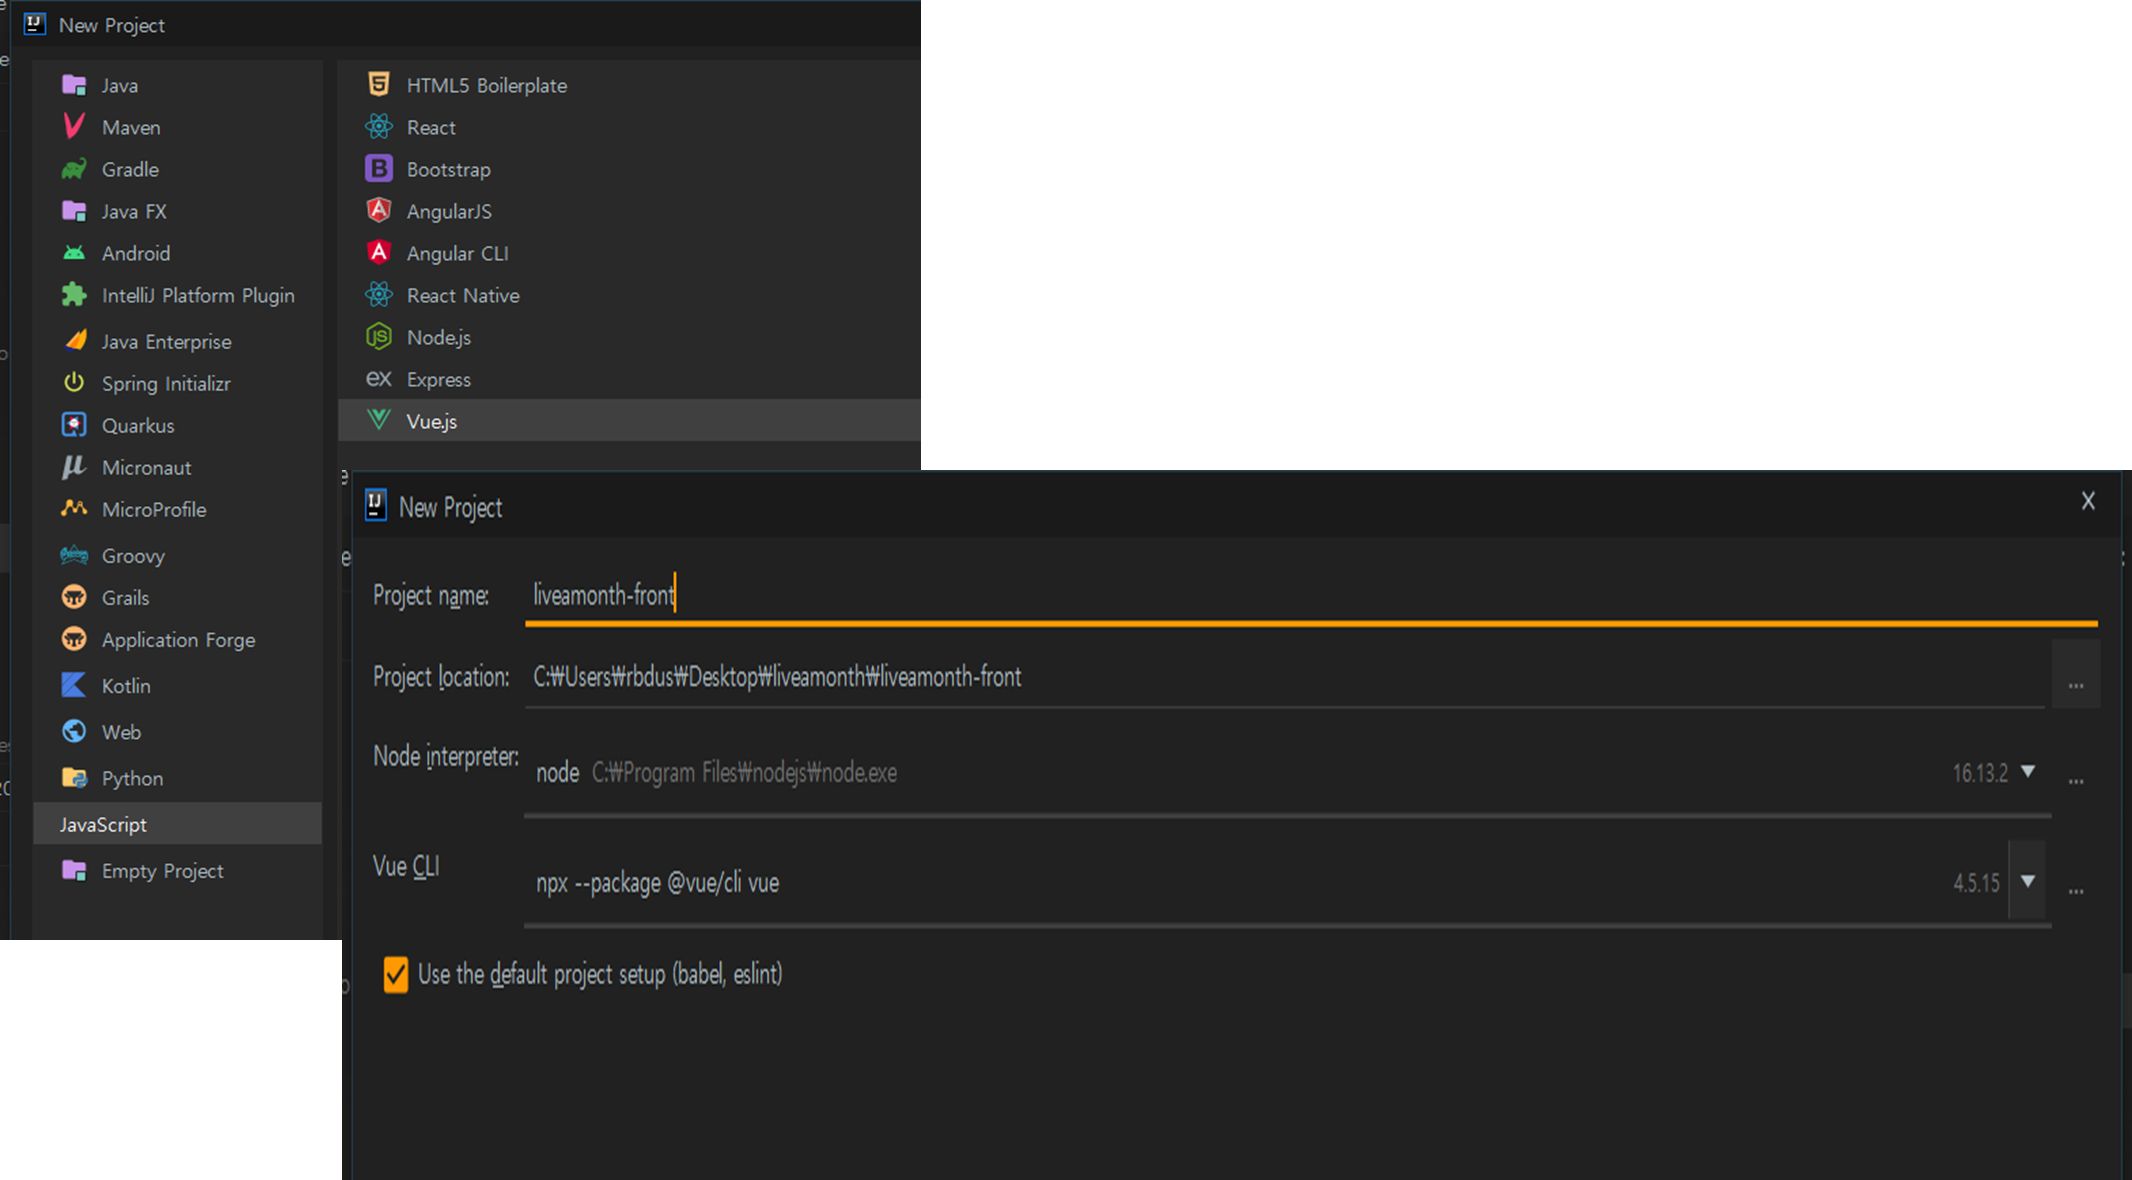Choose Node.js label in generator list
This screenshot has height=1180, width=2132.
439,337
